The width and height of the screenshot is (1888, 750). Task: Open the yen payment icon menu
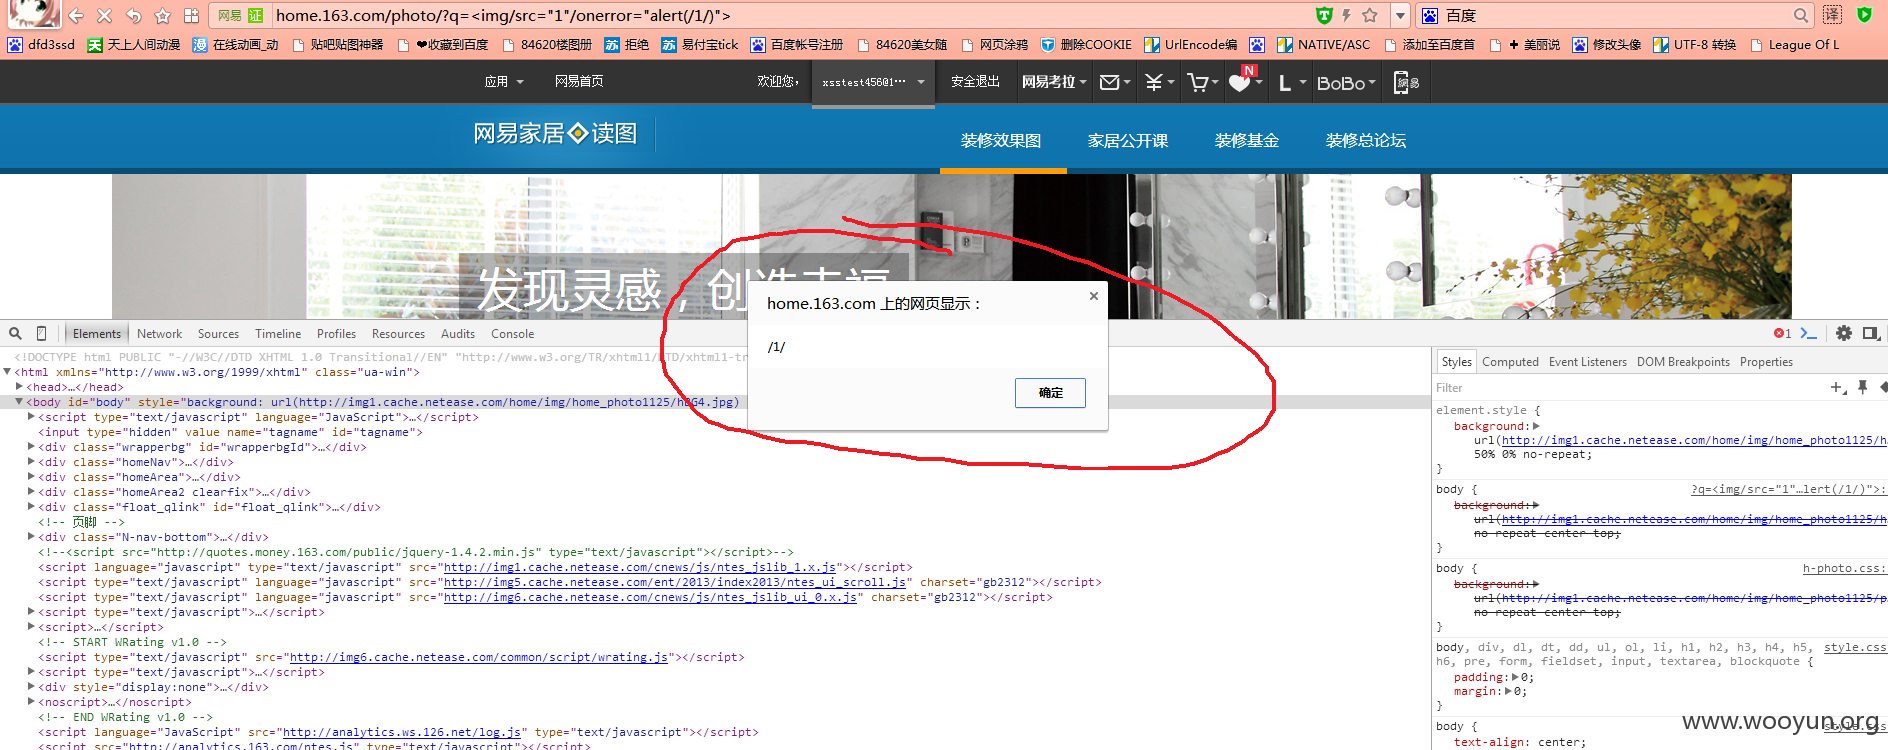[x=1159, y=82]
